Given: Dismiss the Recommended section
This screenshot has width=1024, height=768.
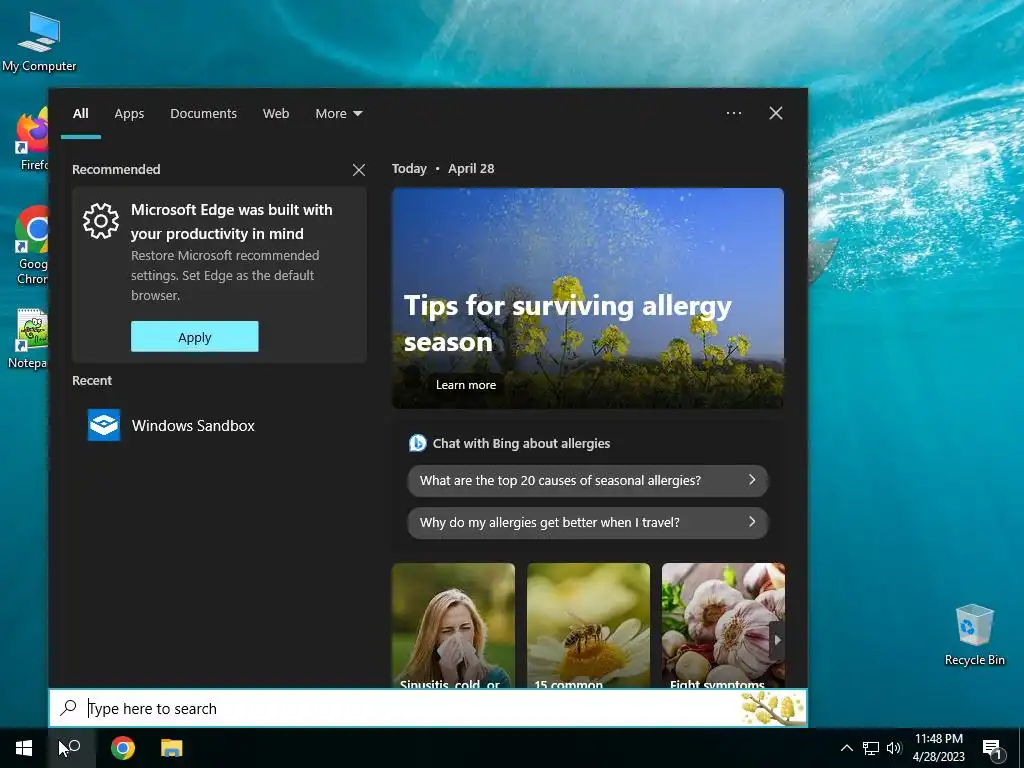Looking at the screenshot, I should tap(359, 170).
